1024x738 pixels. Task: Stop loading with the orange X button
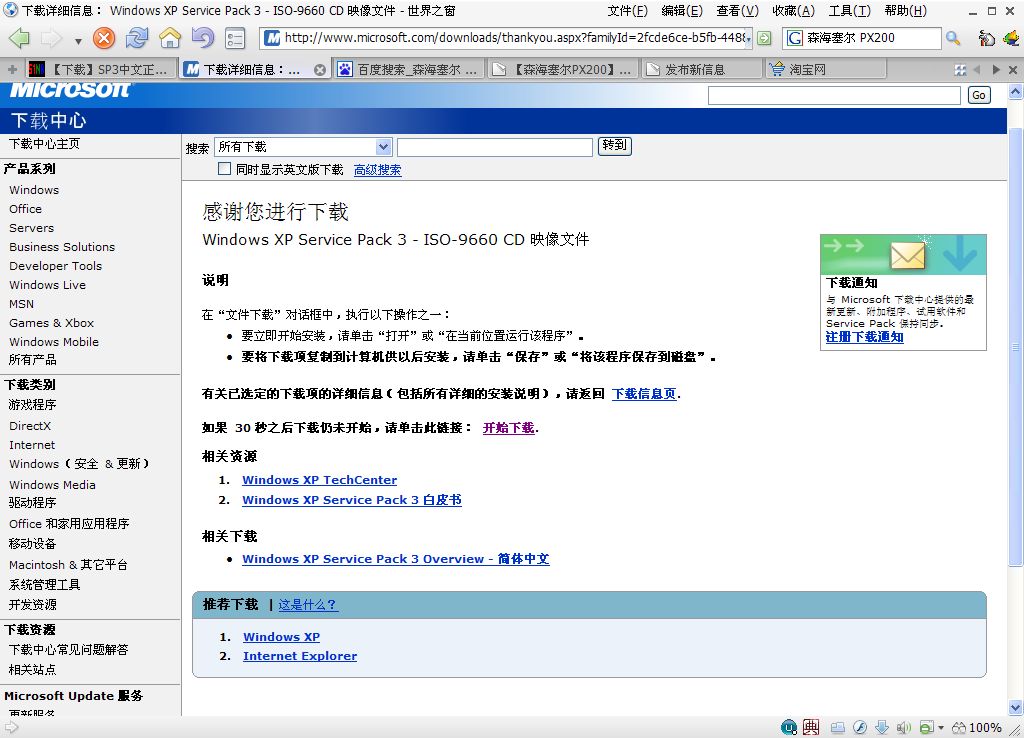(103, 38)
